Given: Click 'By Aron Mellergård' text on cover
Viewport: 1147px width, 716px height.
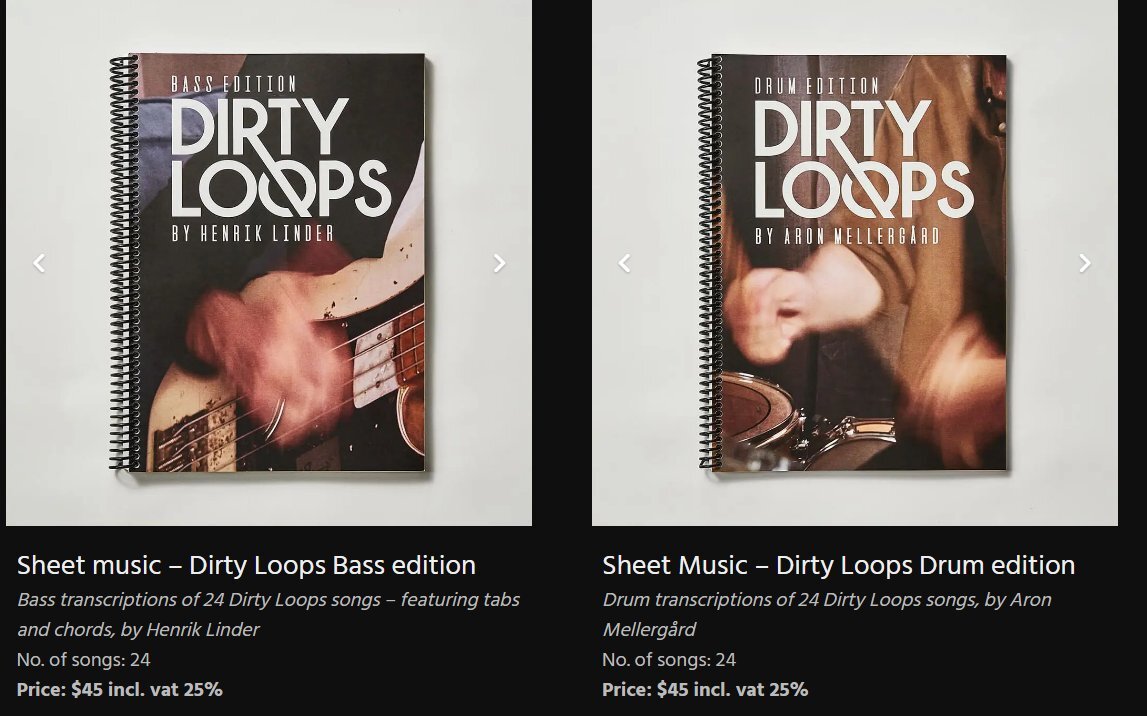Looking at the screenshot, I should coord(847,235).
